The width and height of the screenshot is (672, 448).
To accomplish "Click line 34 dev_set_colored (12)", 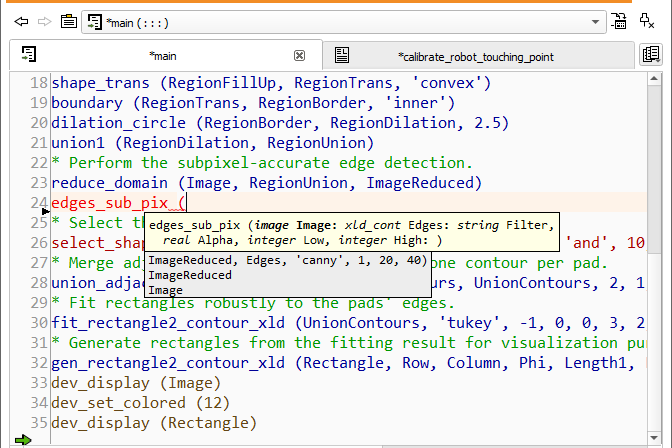I will [x=141, y=403].
